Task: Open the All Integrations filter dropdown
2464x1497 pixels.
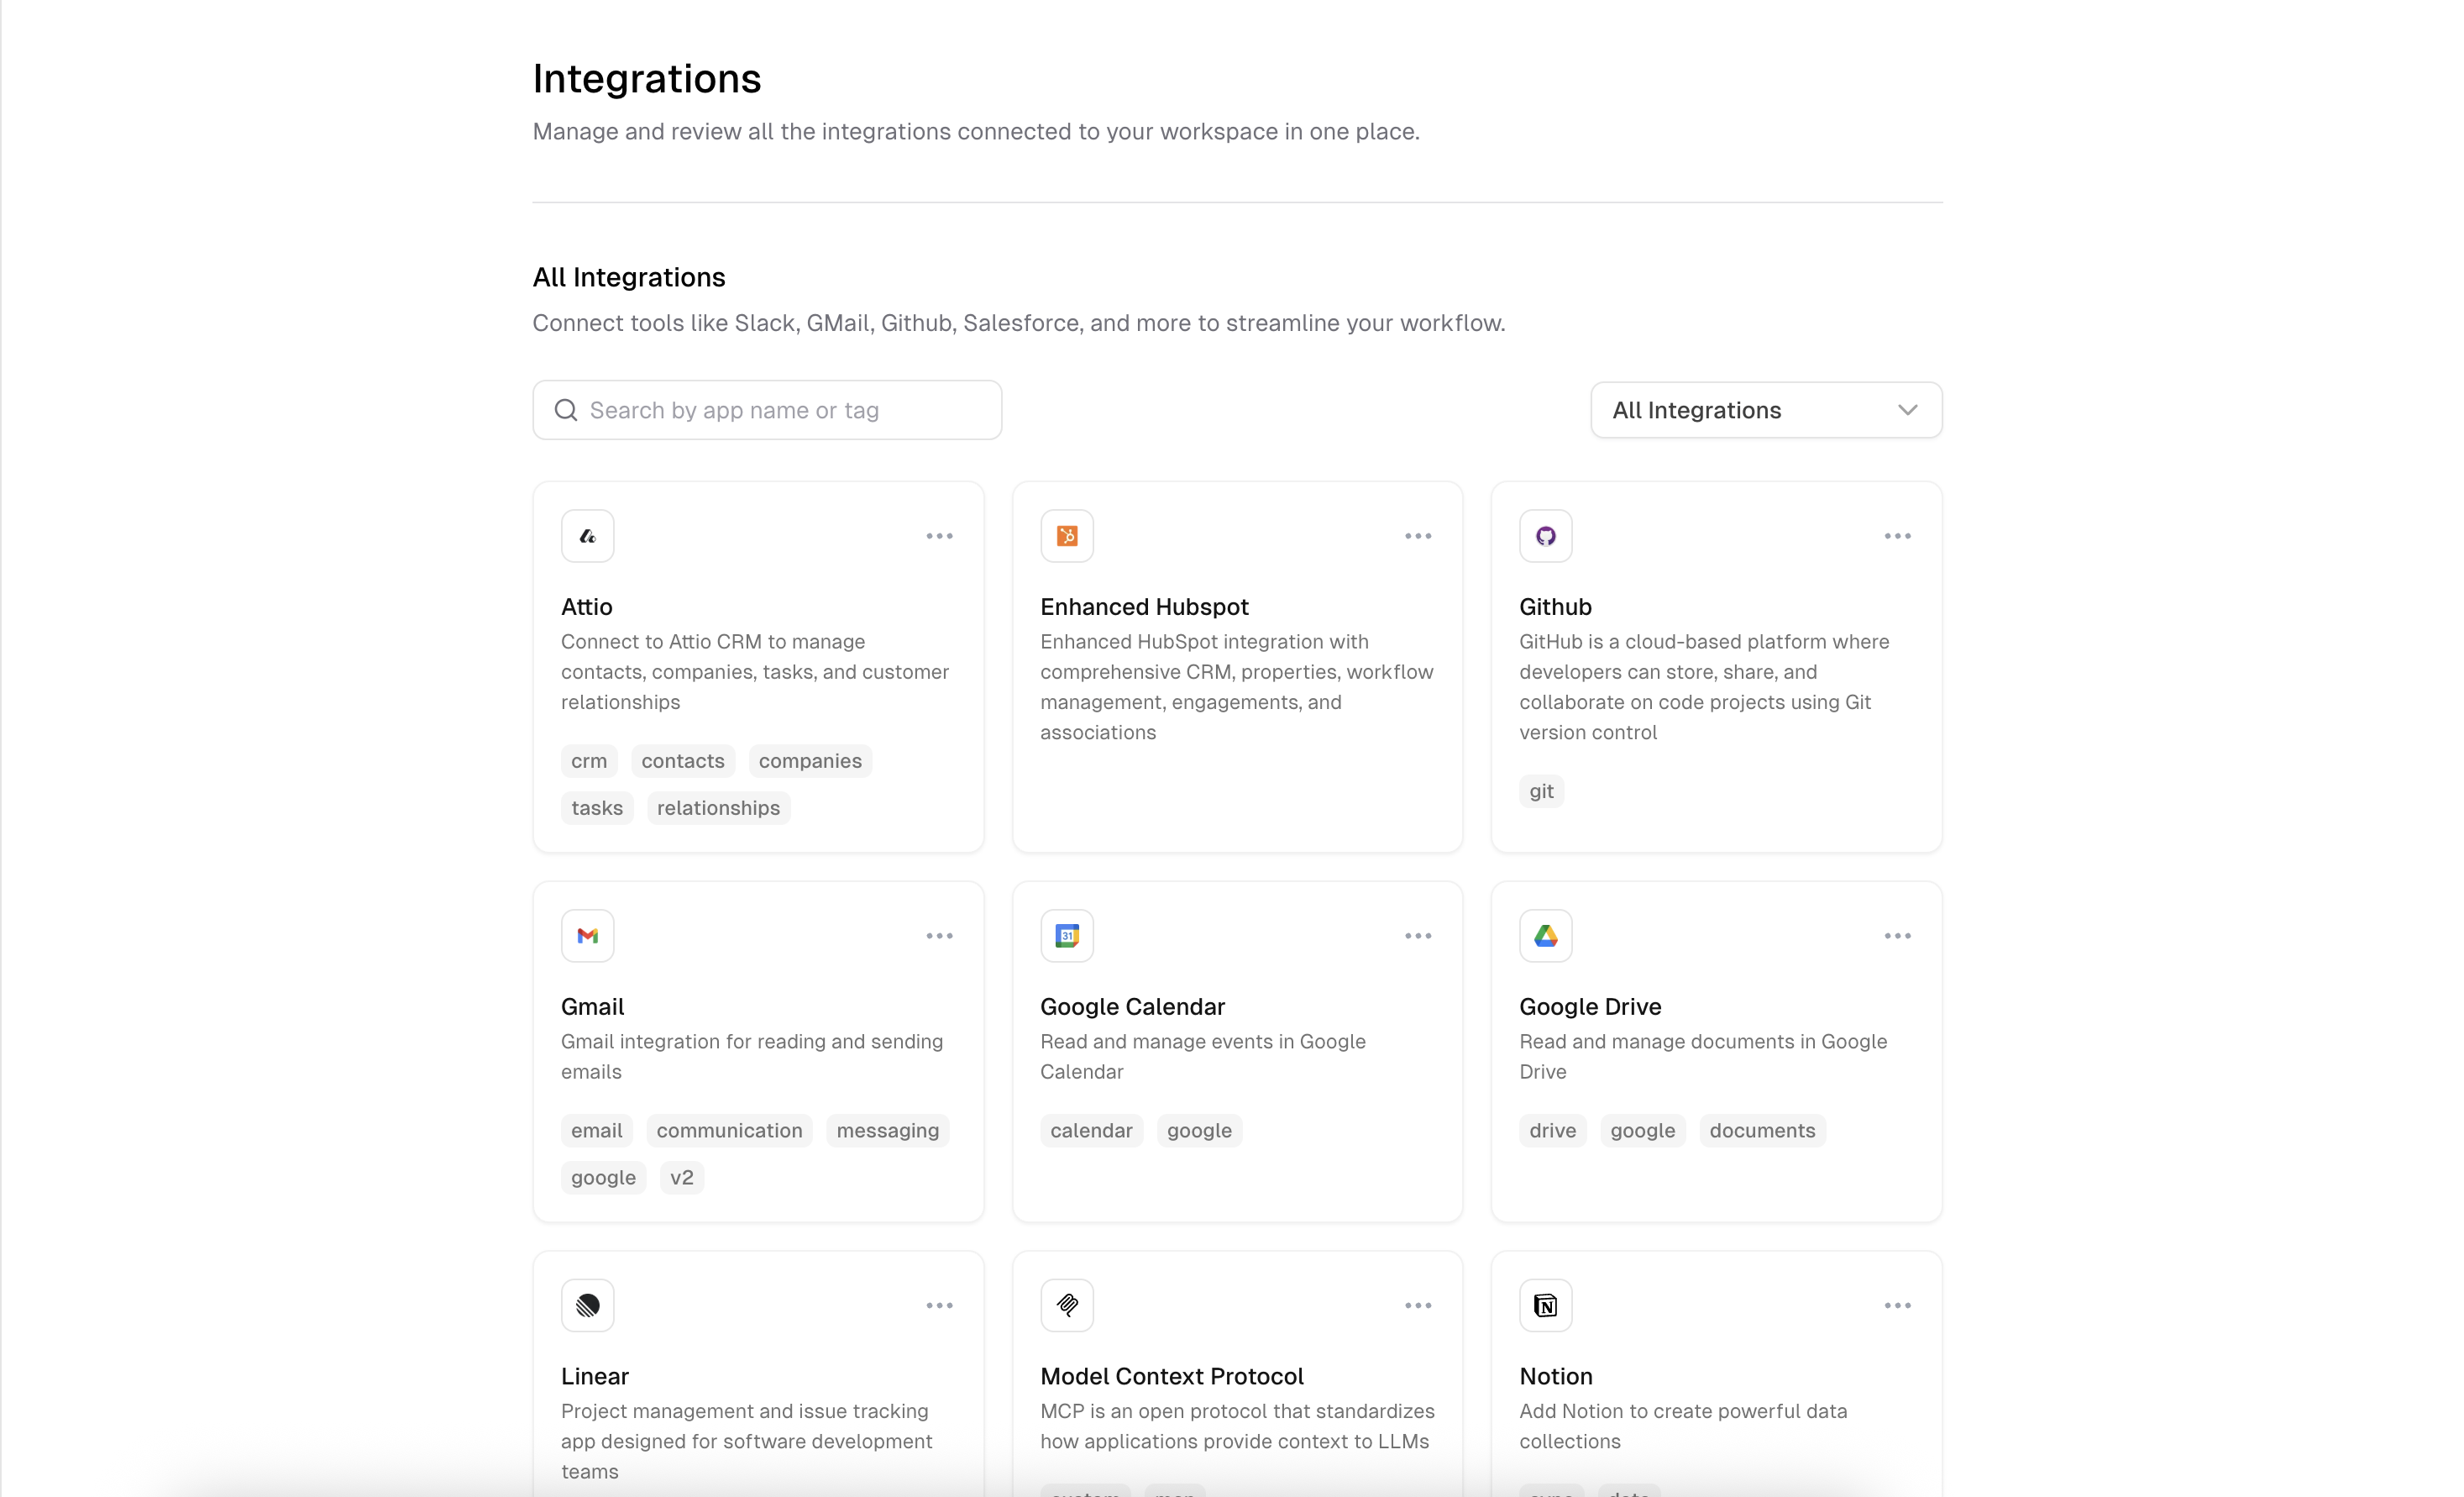Action: (x=1765, y=410)
